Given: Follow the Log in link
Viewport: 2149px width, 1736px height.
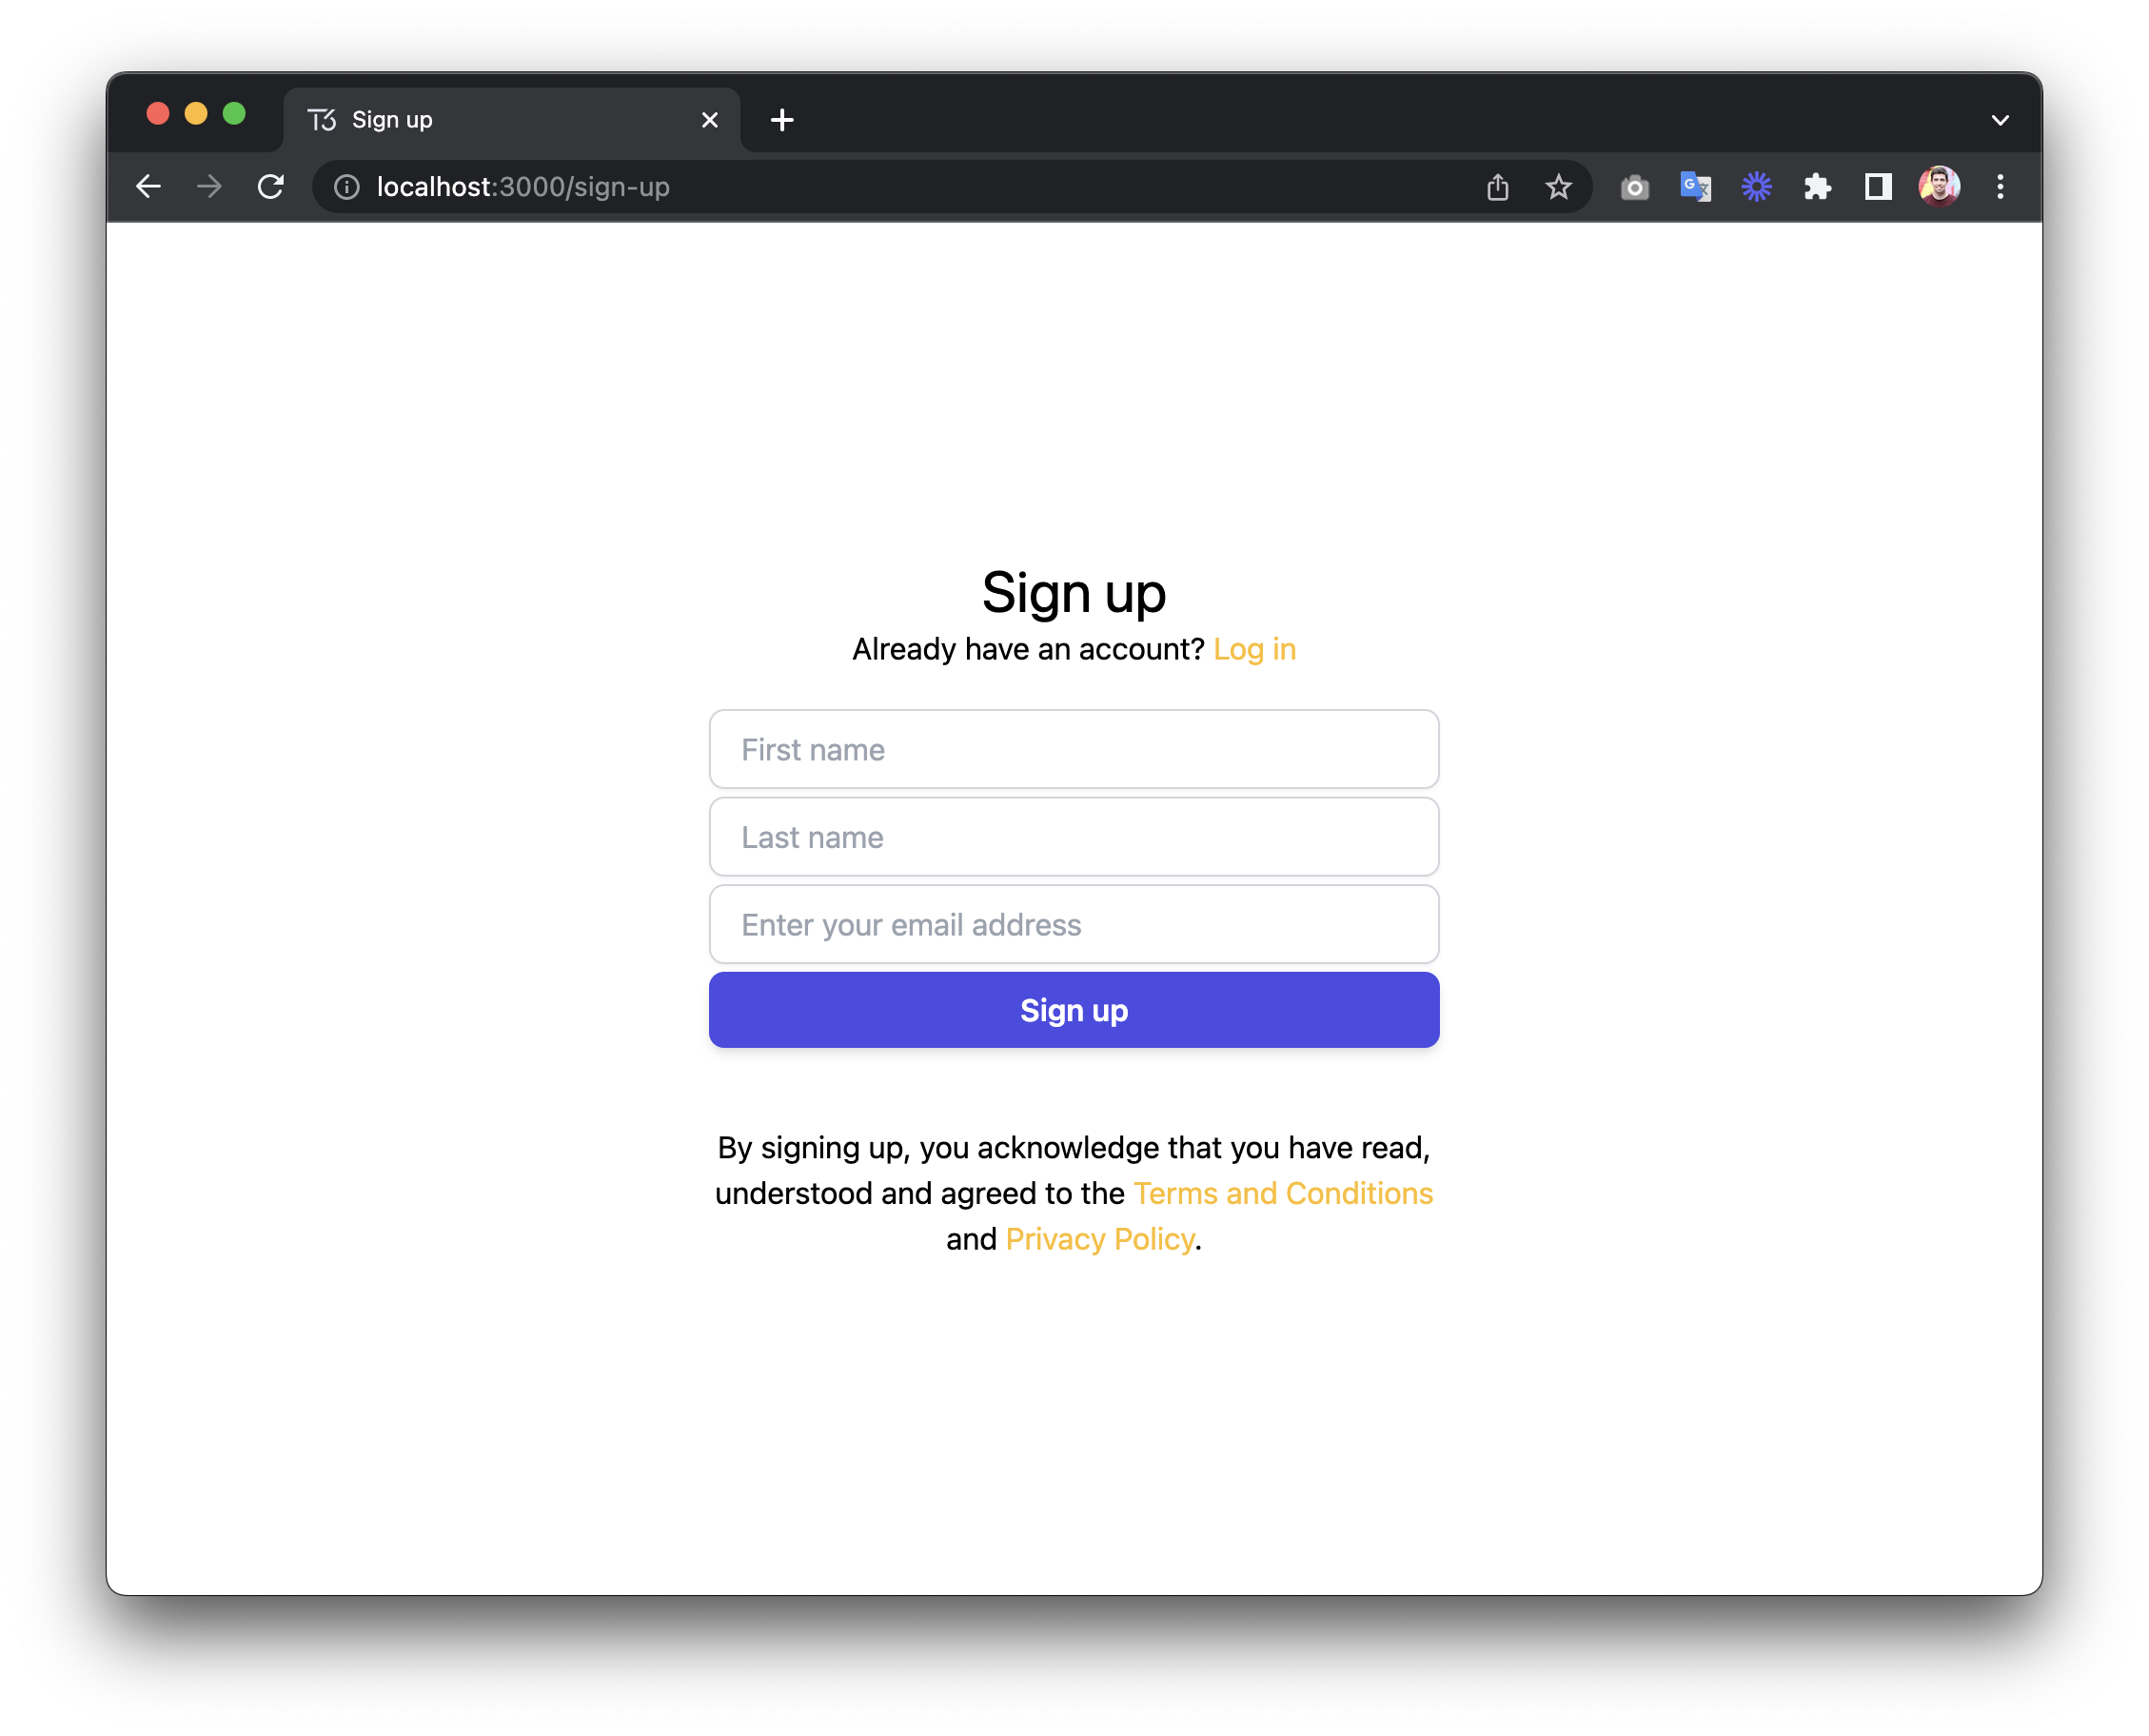Looking at the screenshot, I should pos(1254,648).
